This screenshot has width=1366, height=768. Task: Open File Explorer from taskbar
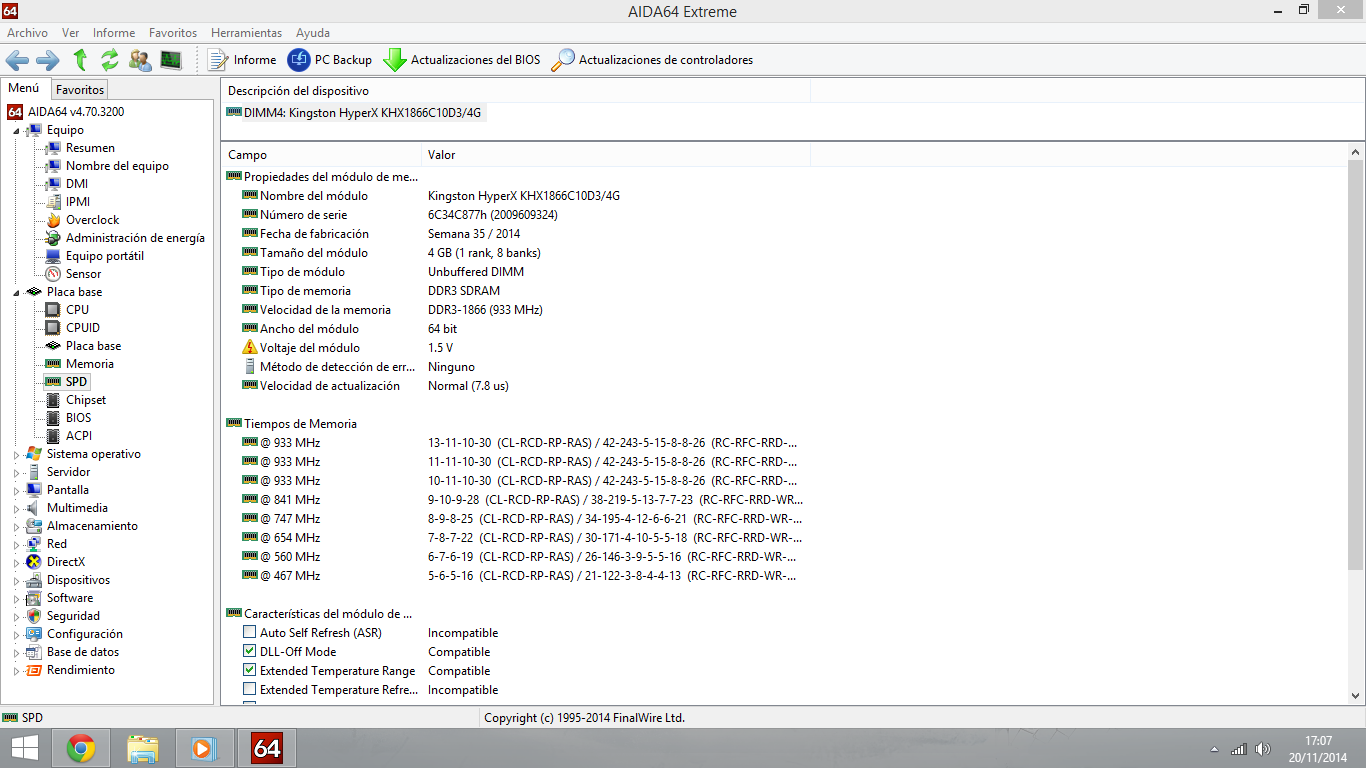point(143,748)
